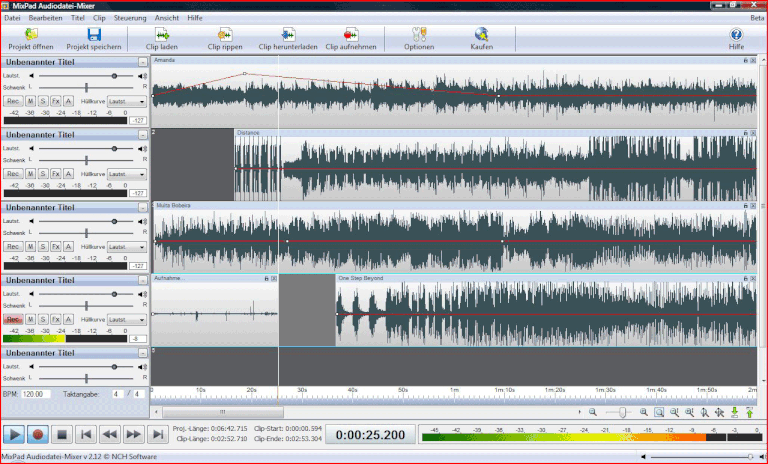
Task: Jump to project end transport button
Action: [157, 434]
